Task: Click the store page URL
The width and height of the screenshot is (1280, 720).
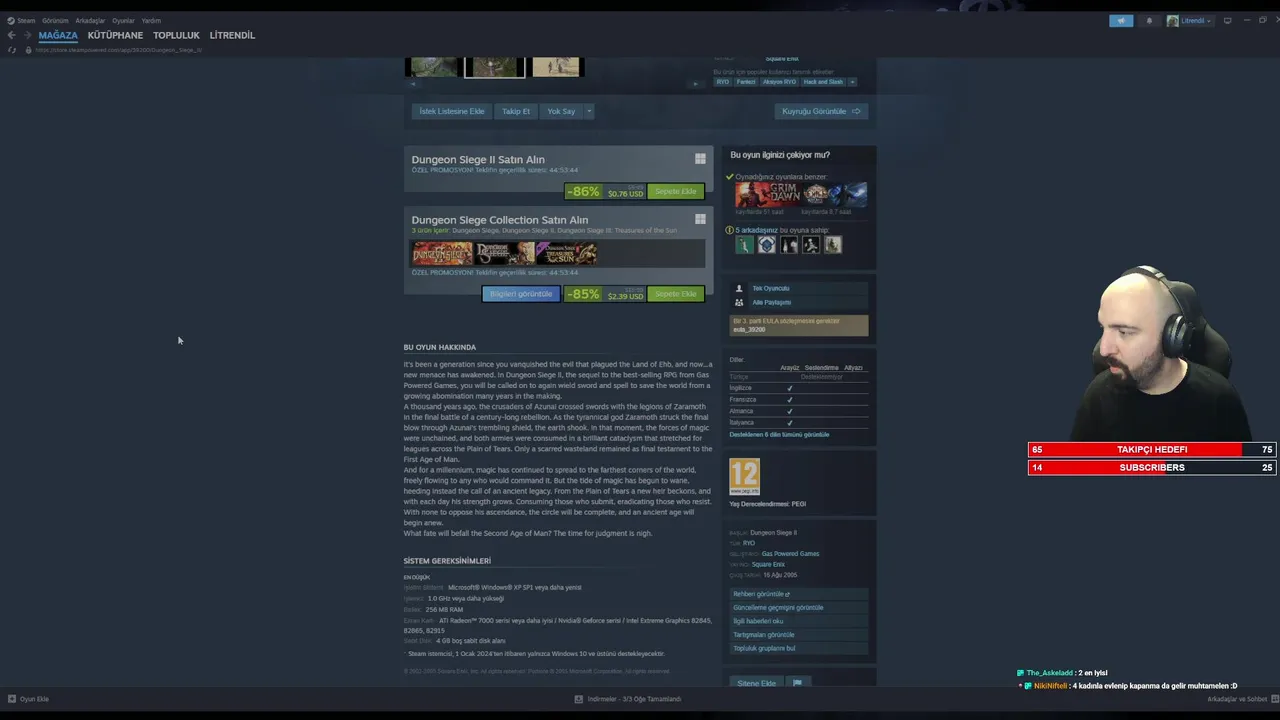Action: 119,50
